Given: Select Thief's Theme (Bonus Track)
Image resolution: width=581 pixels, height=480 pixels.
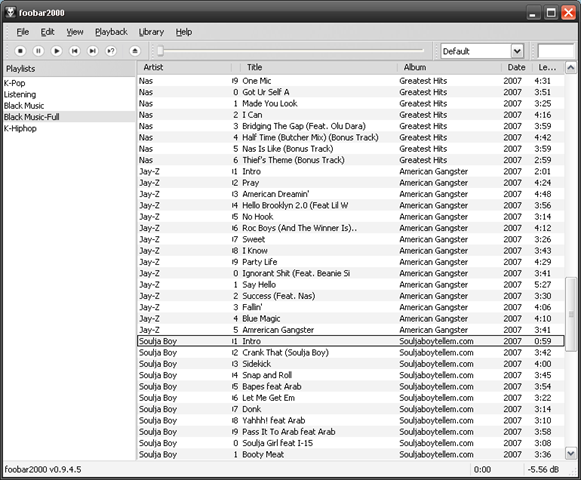Looking at the screenshot, I should [x=351, y=160].
